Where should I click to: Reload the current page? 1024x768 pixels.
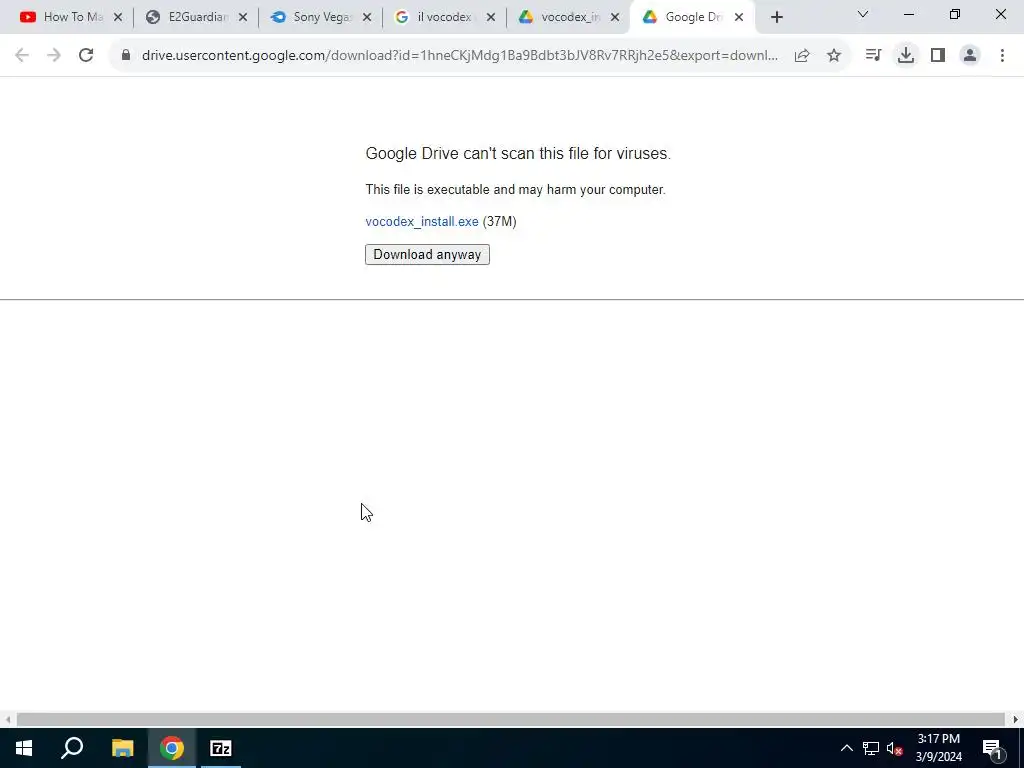86,56
